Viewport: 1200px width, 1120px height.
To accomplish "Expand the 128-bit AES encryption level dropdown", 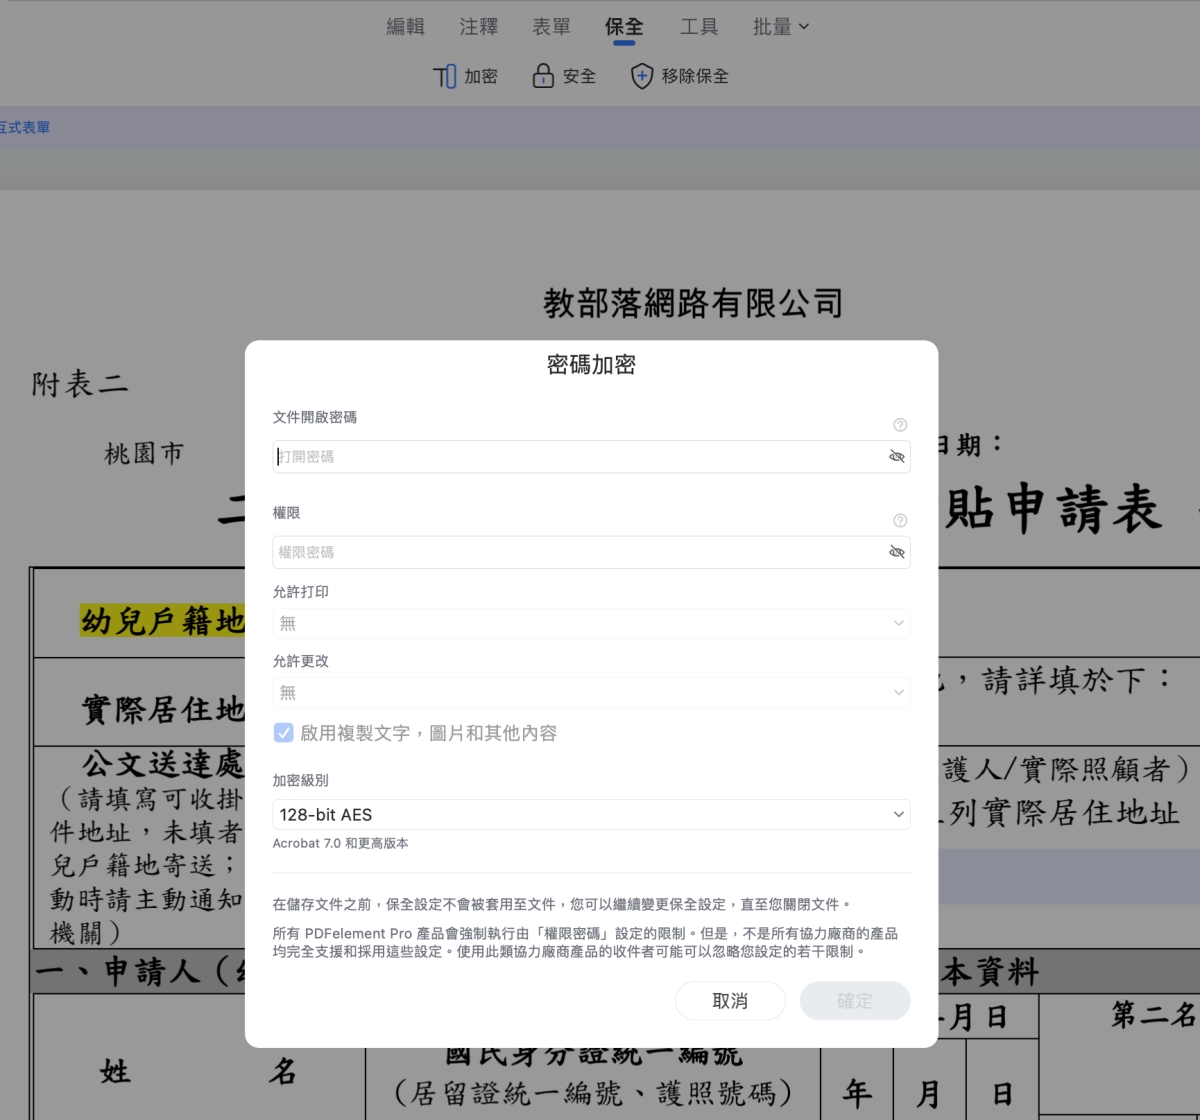I will pos(591,815).
